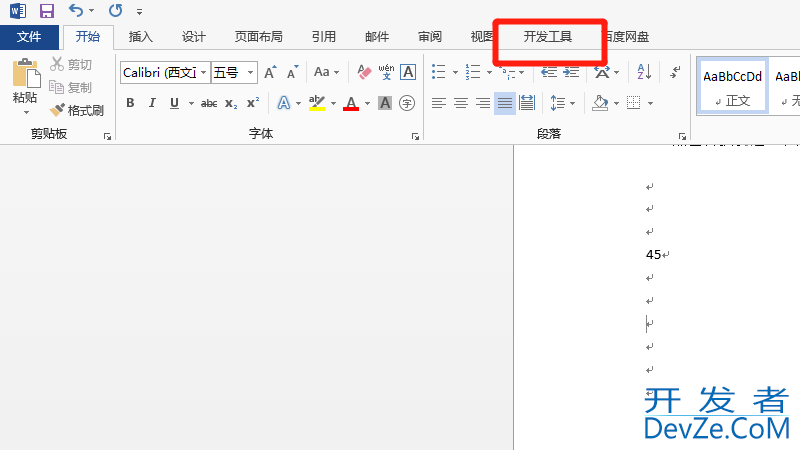800x450 pixels.
Task: Open the 开发工具 tab
Action: pyautogui.click(x=547, y=37)
